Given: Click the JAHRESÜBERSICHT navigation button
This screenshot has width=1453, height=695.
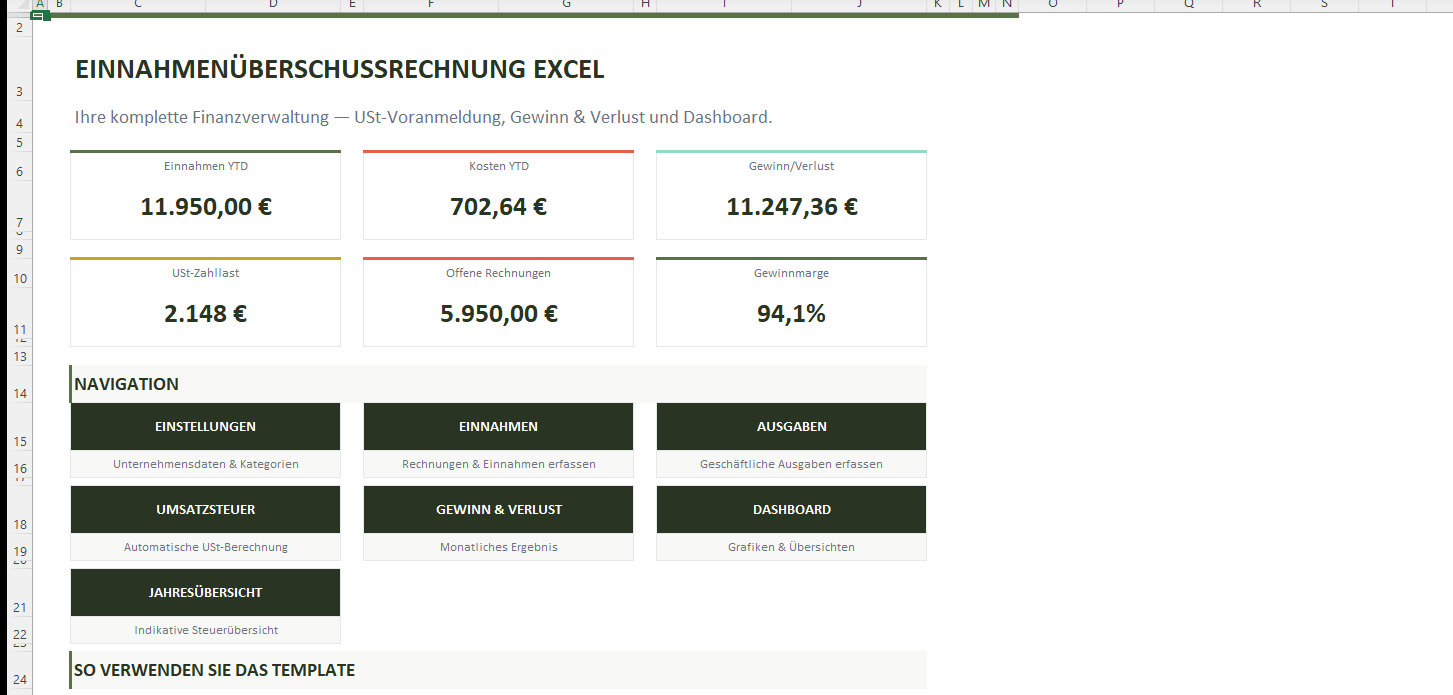Looking at the screenshot, I should coord(205,593).
